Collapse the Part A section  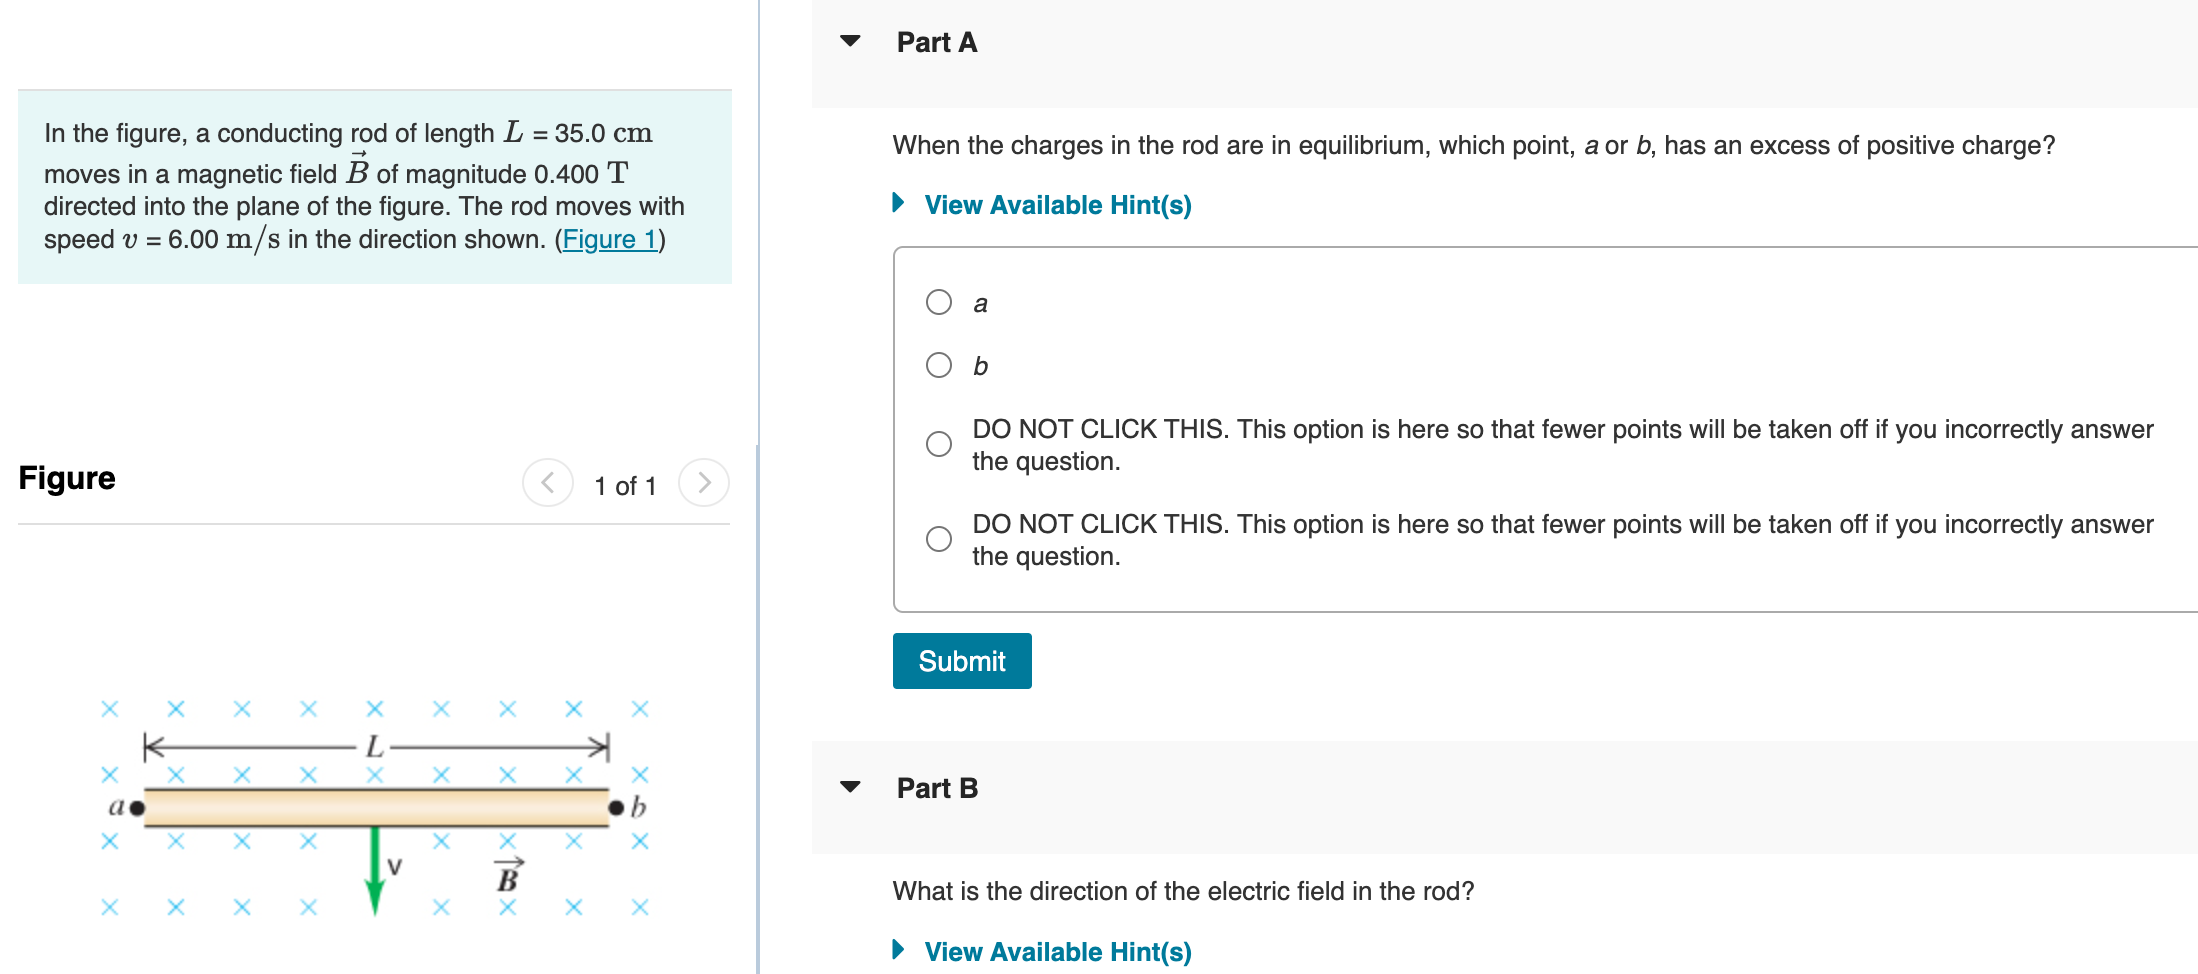coord(850,41)
